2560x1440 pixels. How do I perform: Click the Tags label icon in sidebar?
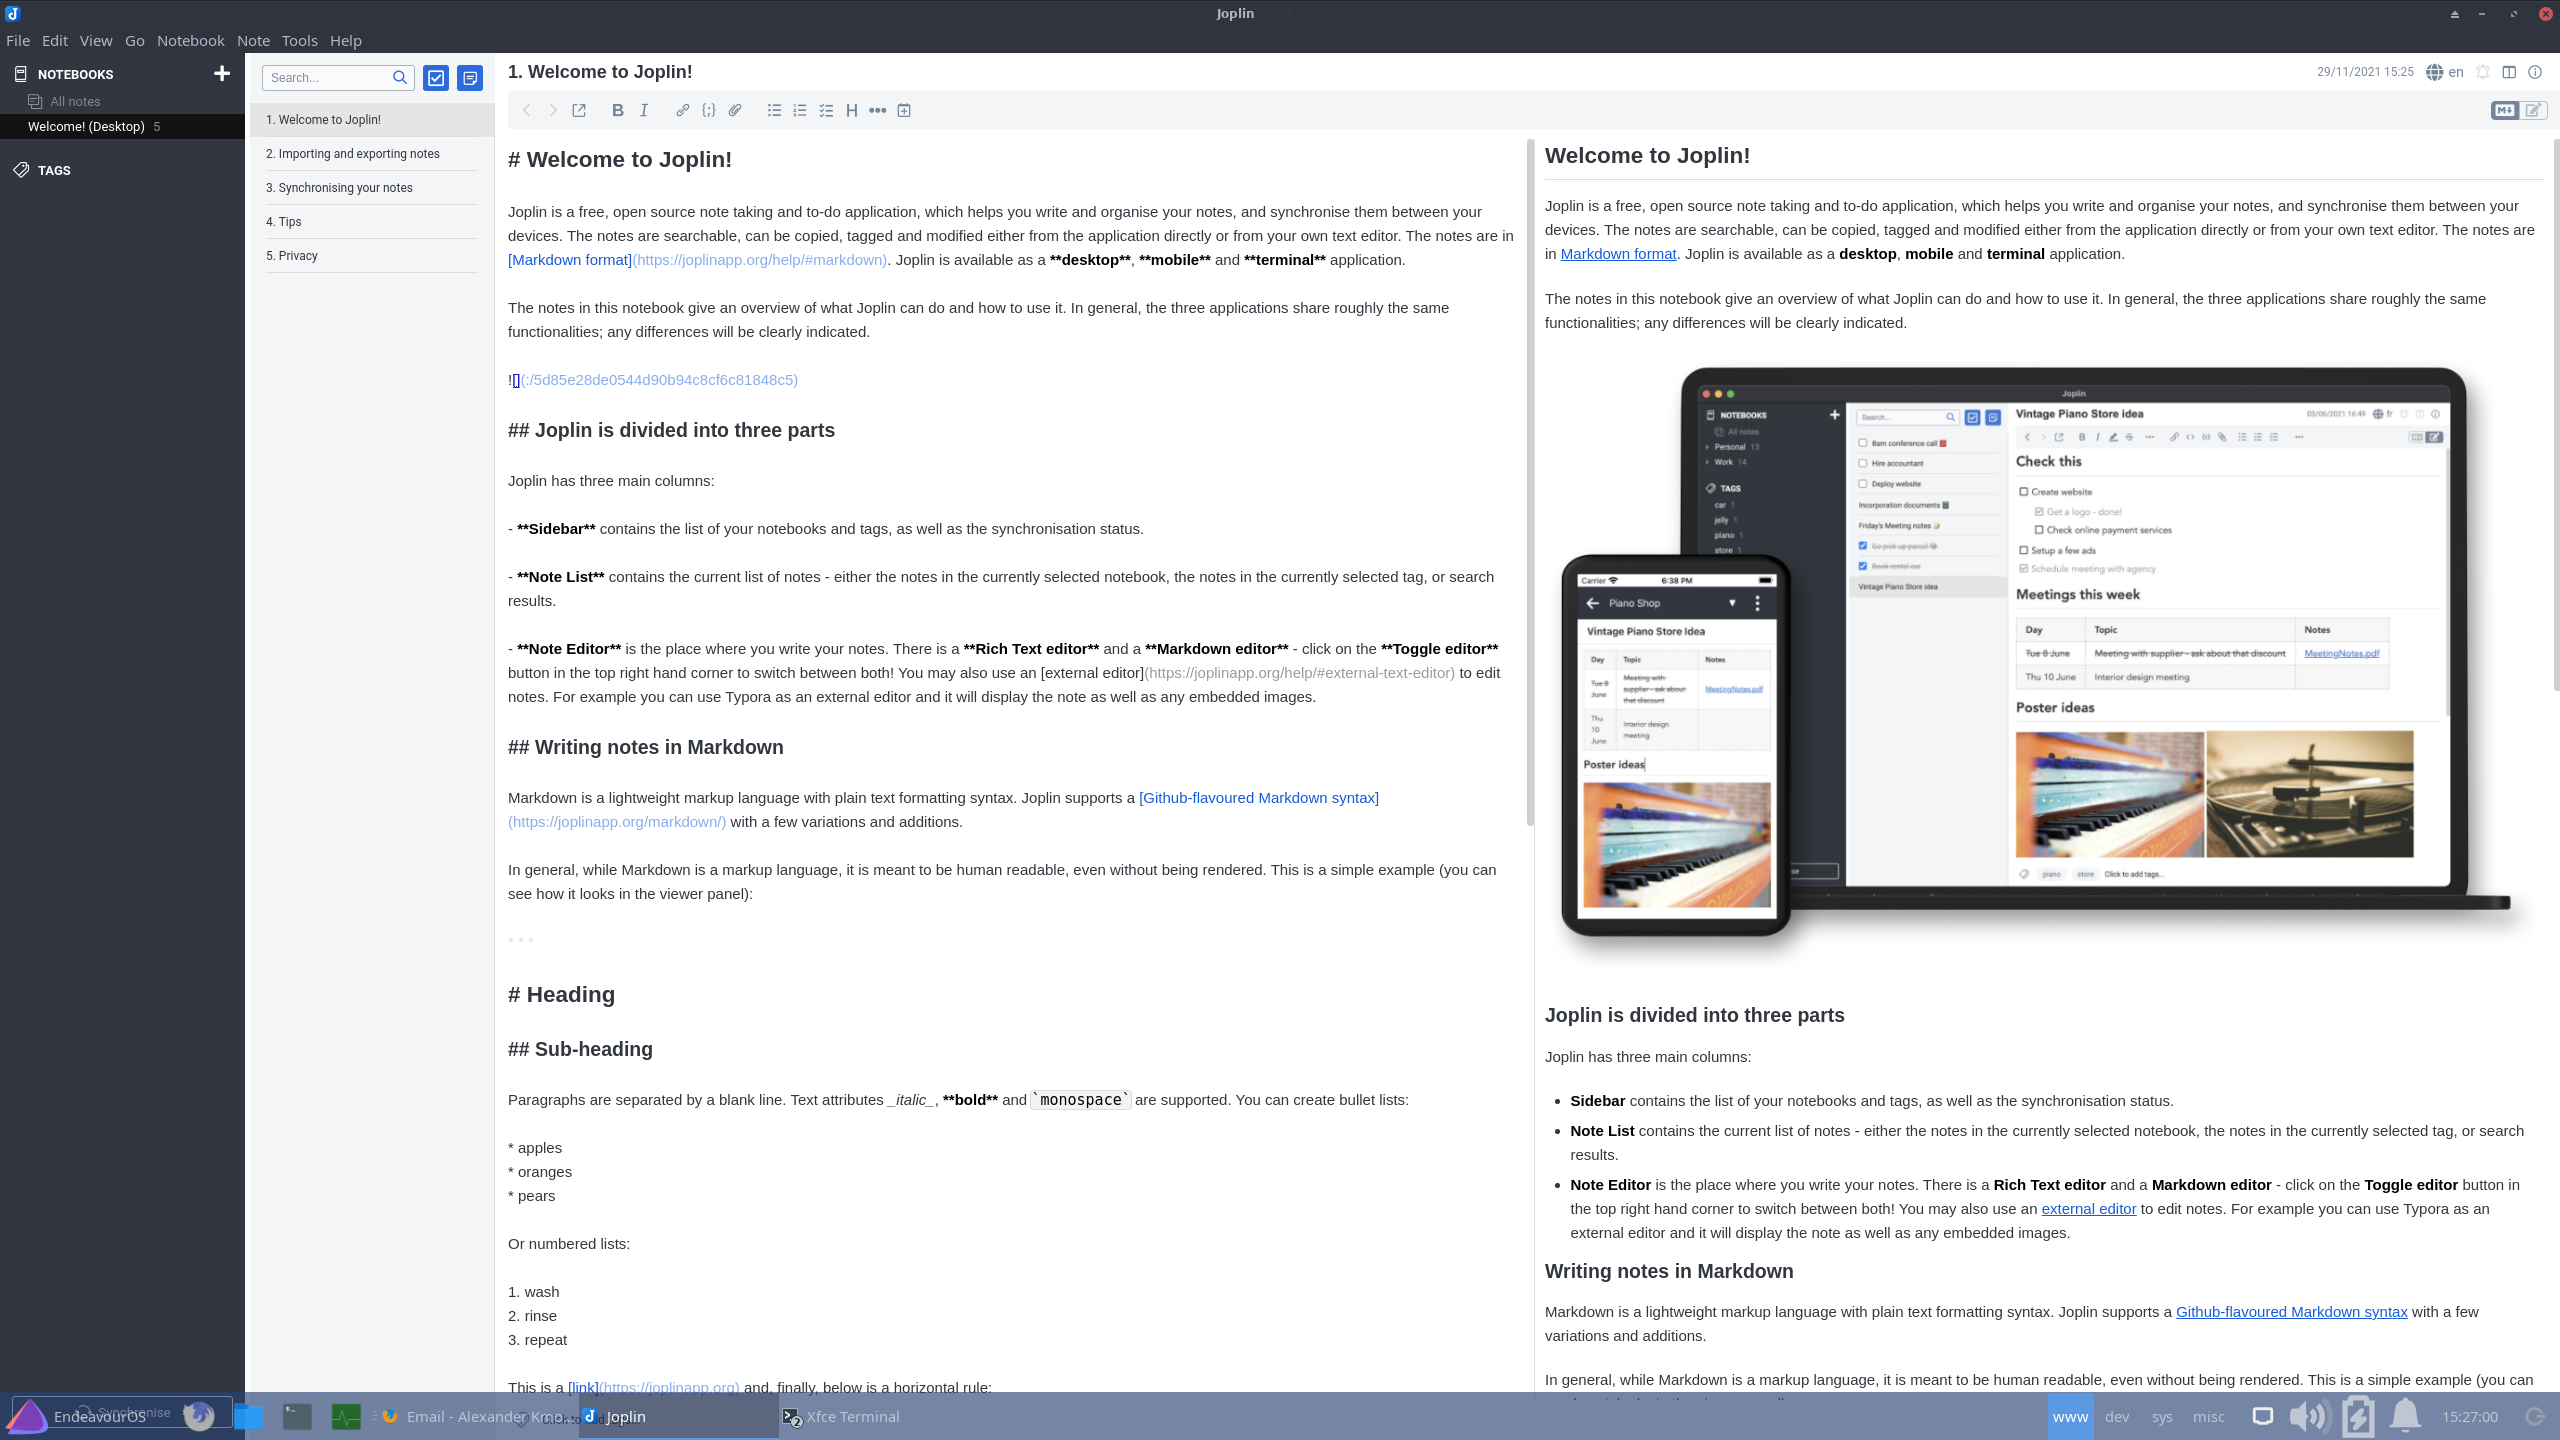point(21,170)
